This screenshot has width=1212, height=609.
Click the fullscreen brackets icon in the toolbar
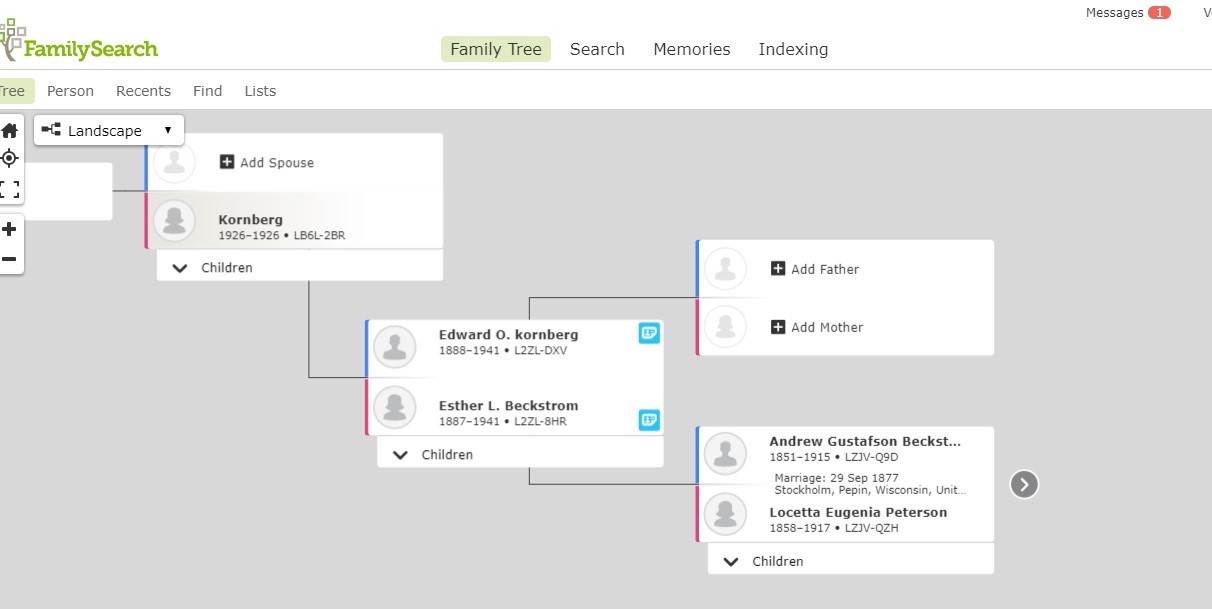pos(10,190)
